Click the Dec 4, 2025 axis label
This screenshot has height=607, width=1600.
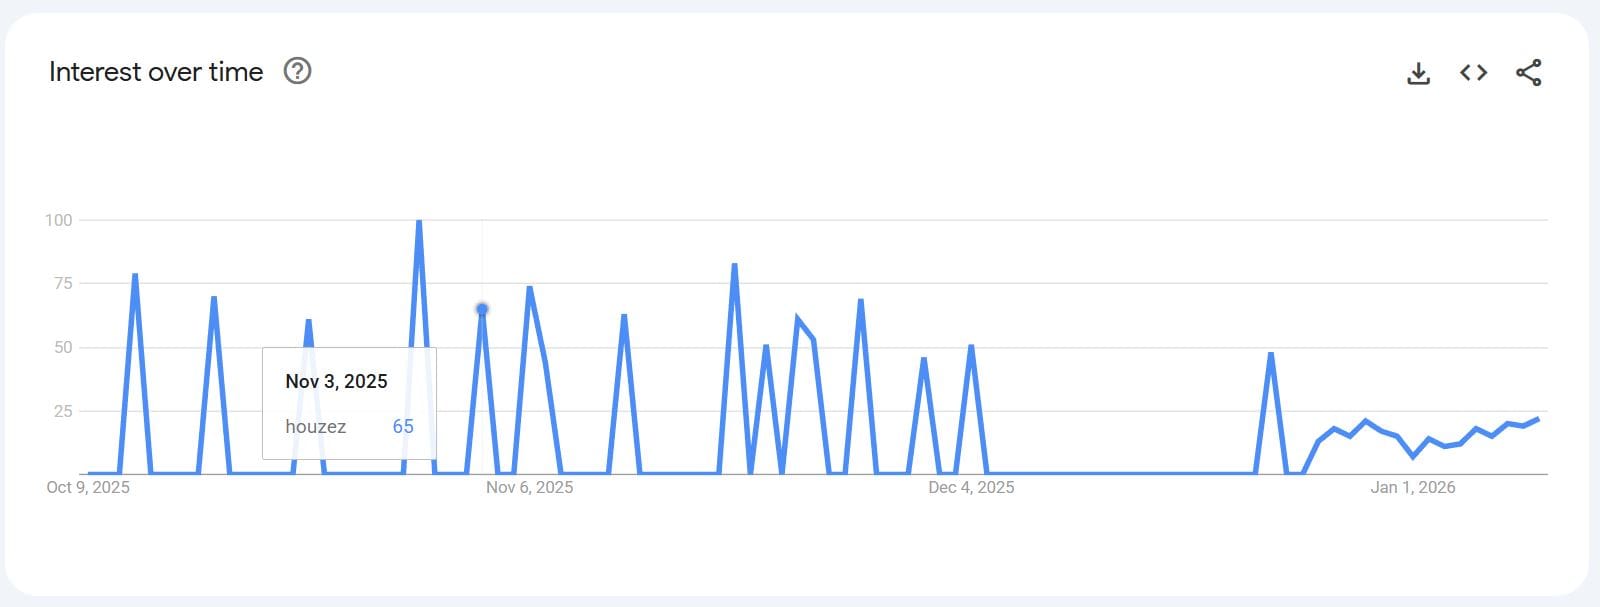970,488
